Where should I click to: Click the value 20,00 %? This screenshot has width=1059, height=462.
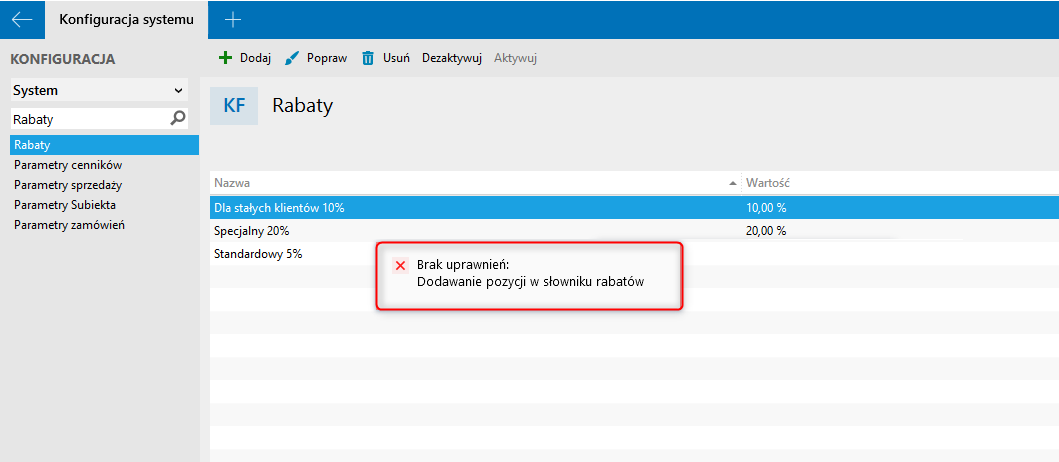[x=766, y=230]
